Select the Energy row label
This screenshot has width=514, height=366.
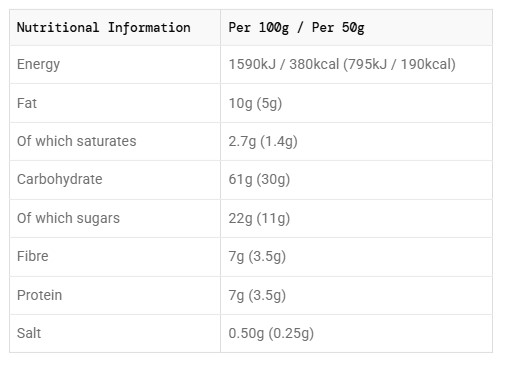39,64
